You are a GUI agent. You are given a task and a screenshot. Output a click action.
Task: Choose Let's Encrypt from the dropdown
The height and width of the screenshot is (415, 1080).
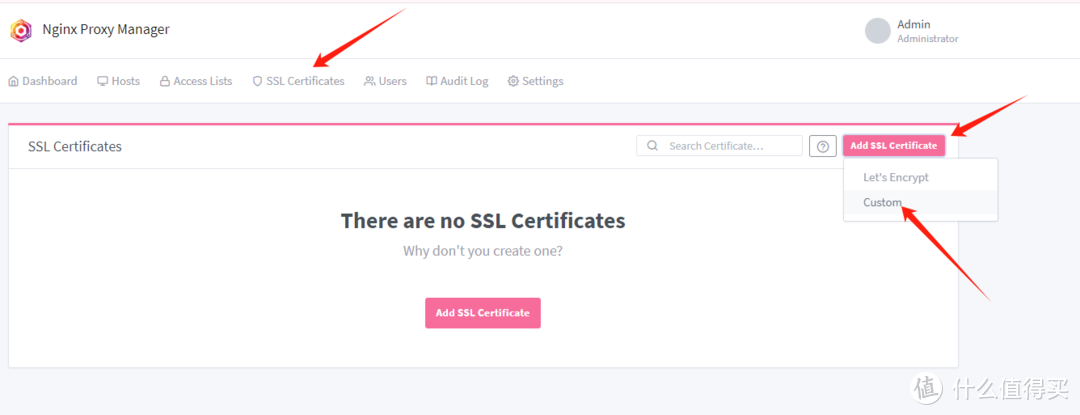pyautogui.click(x=920, y=178)
